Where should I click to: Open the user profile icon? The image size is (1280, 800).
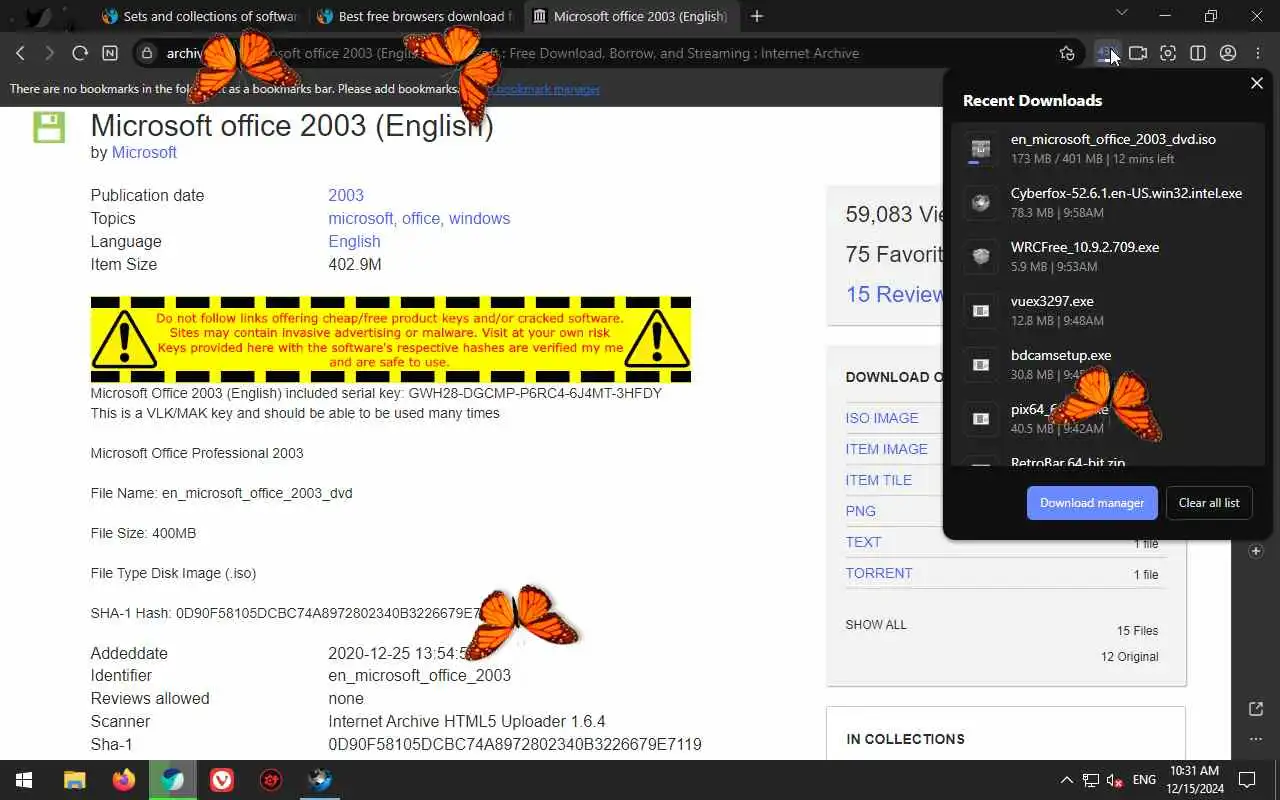coord(1228,53)
